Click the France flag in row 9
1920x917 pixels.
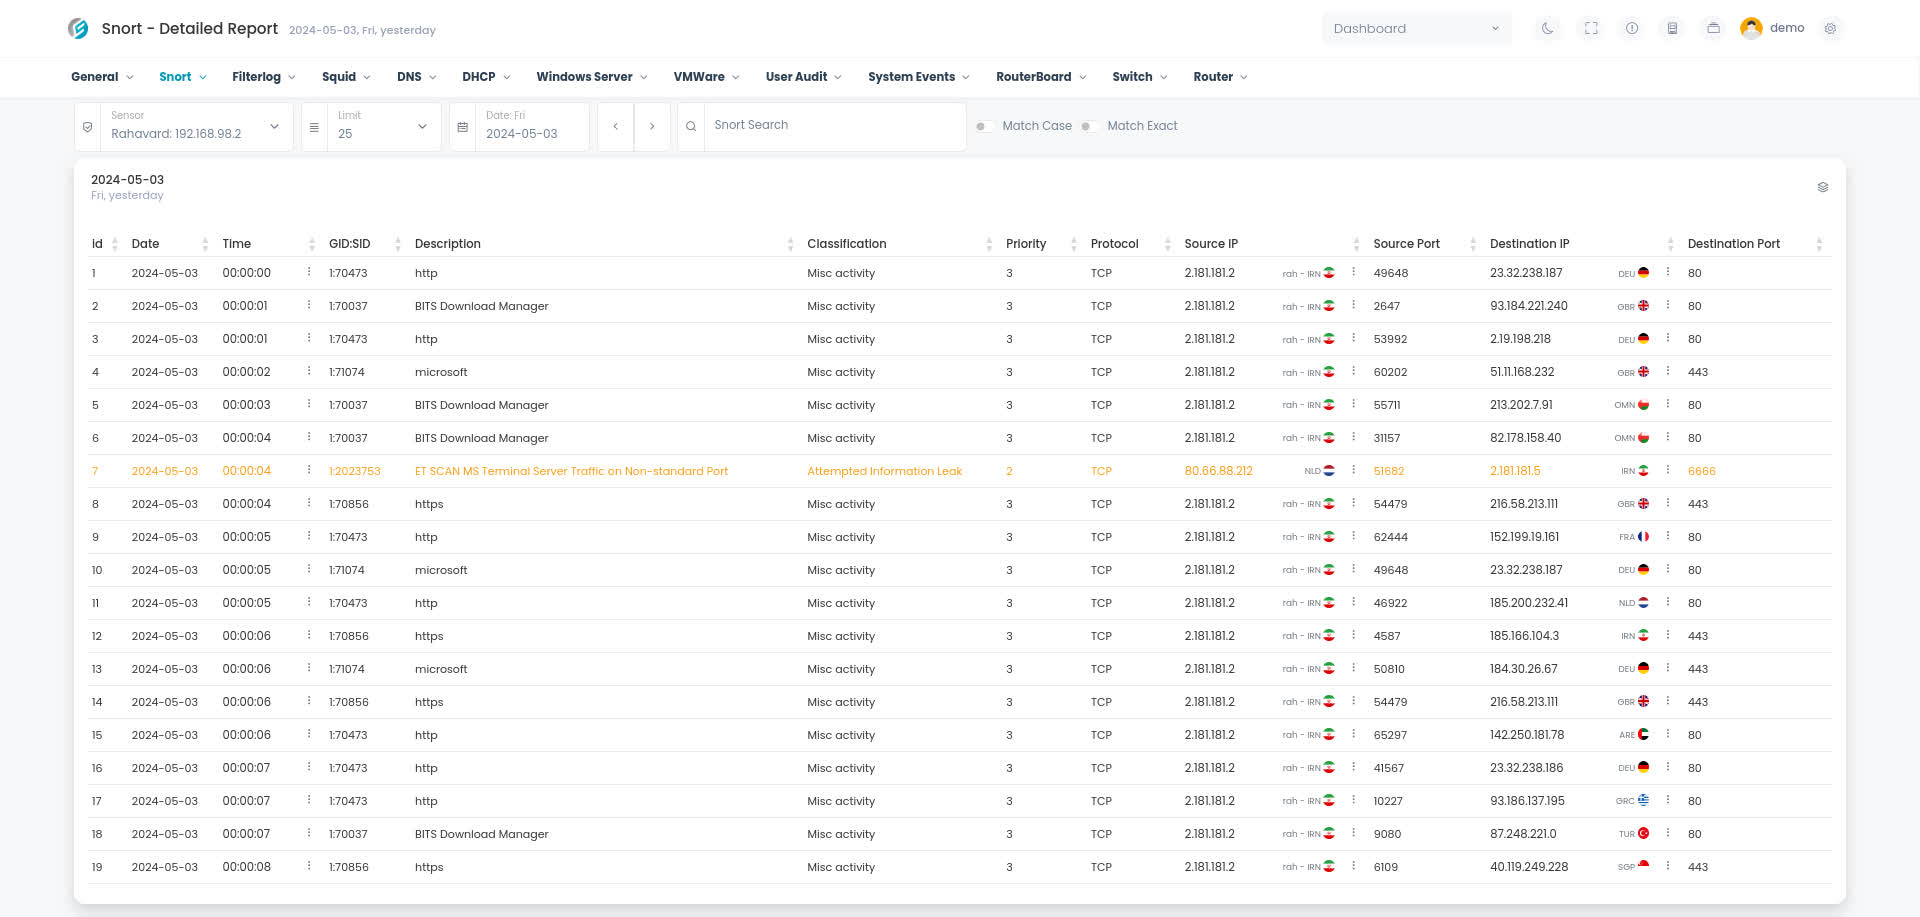1643,537
